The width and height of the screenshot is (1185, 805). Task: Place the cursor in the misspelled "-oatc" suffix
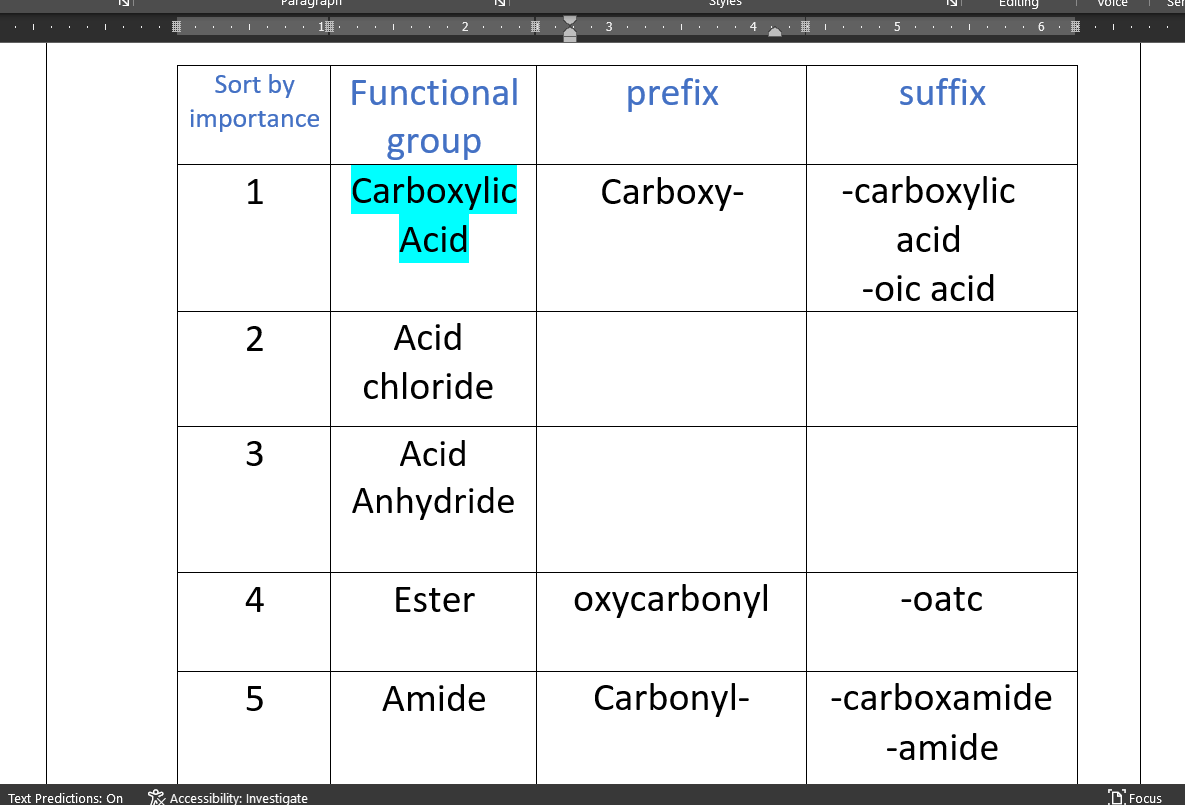pos(941,599)
